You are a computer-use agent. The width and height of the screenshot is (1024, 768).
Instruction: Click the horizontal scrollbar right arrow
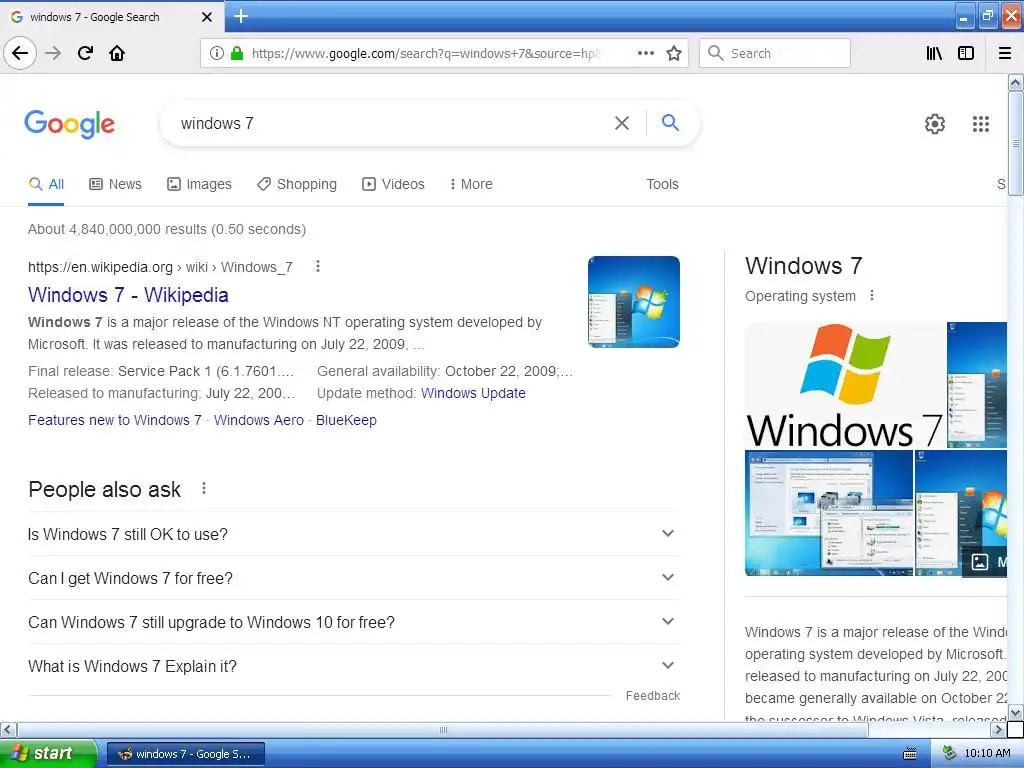click(999, 729)
